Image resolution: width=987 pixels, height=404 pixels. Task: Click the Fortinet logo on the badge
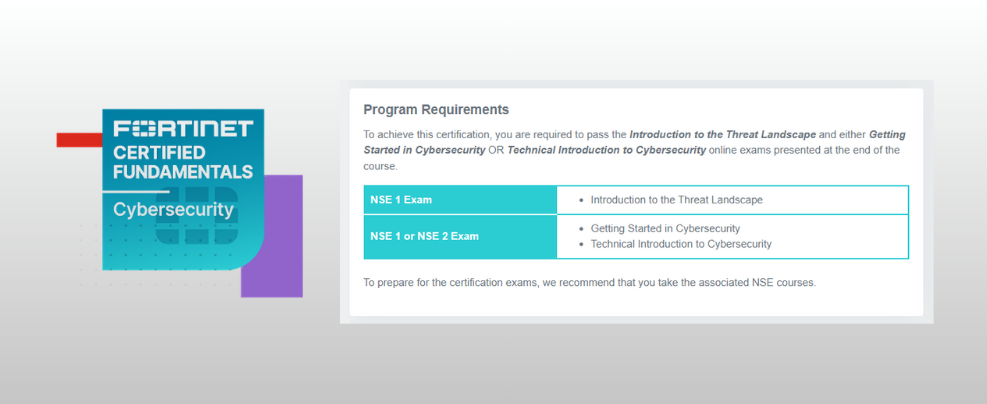183,129
